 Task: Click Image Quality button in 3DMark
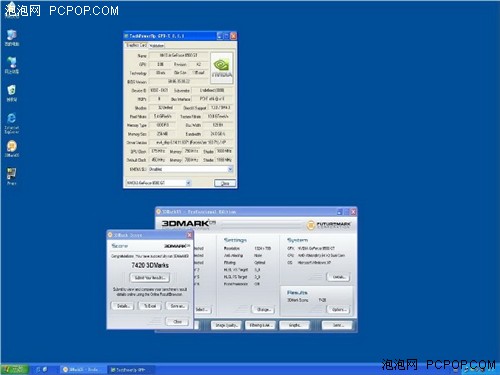coord(226,325)
